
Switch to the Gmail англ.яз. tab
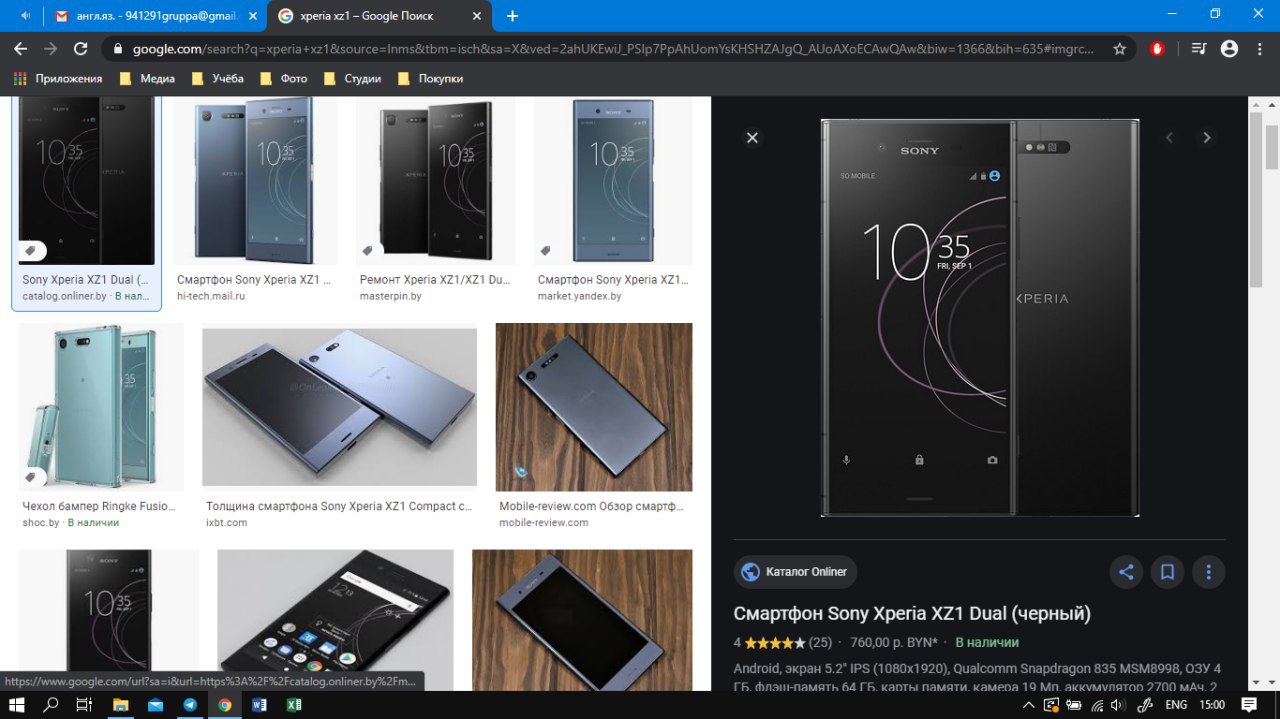155,16
